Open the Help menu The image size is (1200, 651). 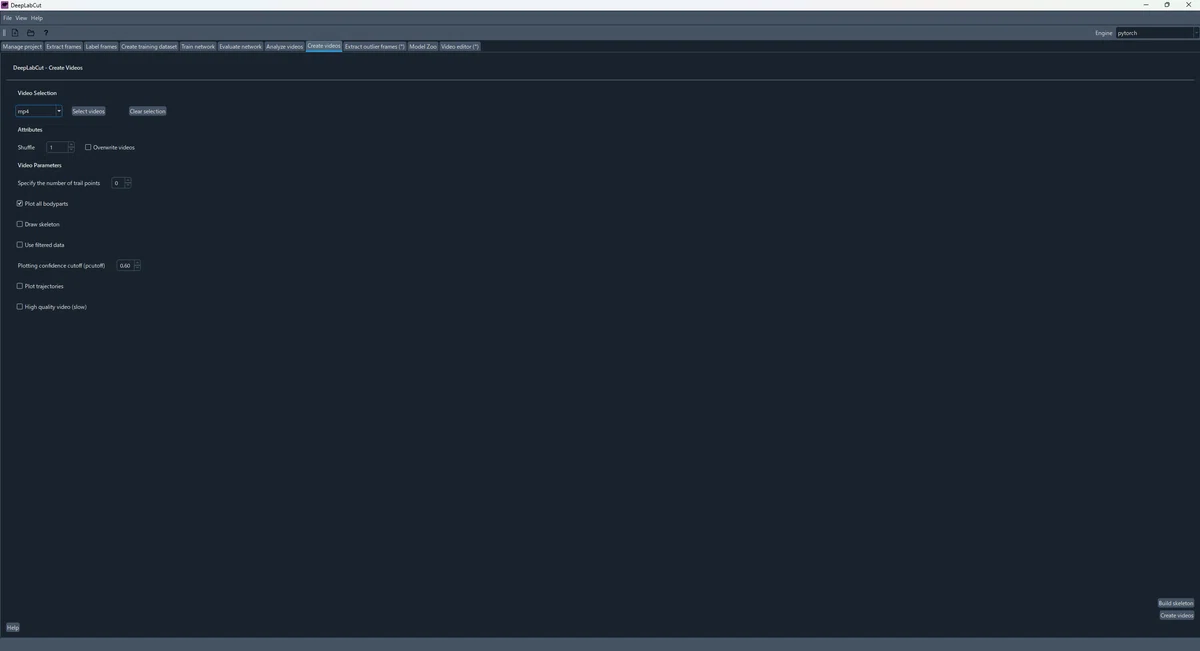37,18
